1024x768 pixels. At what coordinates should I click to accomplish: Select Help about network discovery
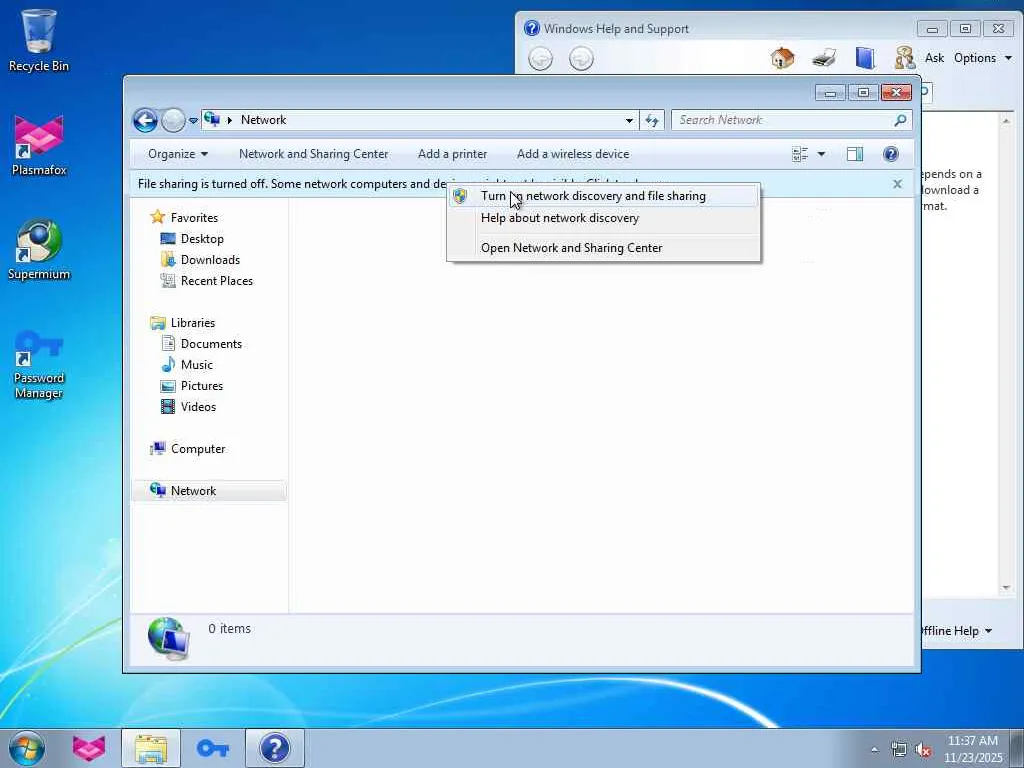(x=603, y=218)
